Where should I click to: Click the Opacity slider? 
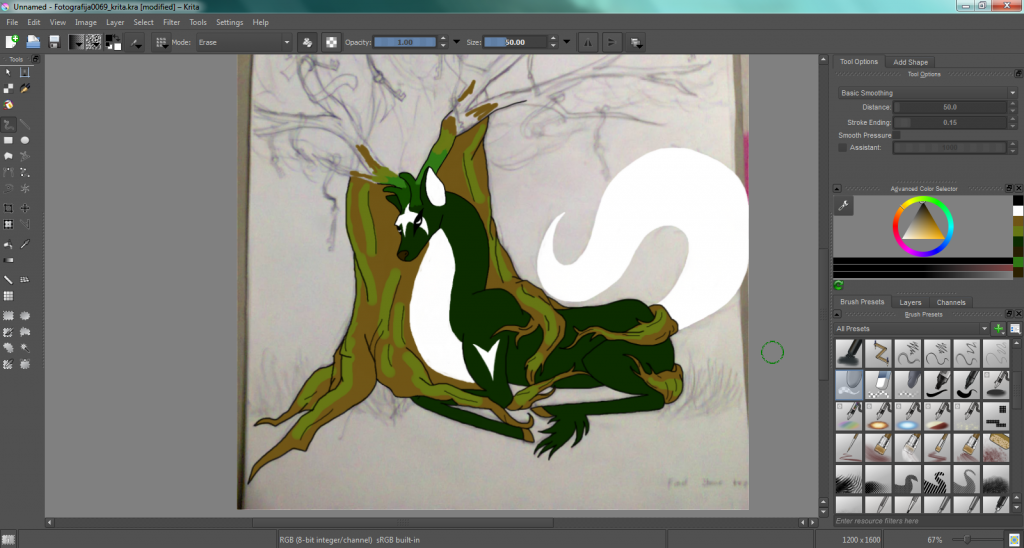[405, 42]
